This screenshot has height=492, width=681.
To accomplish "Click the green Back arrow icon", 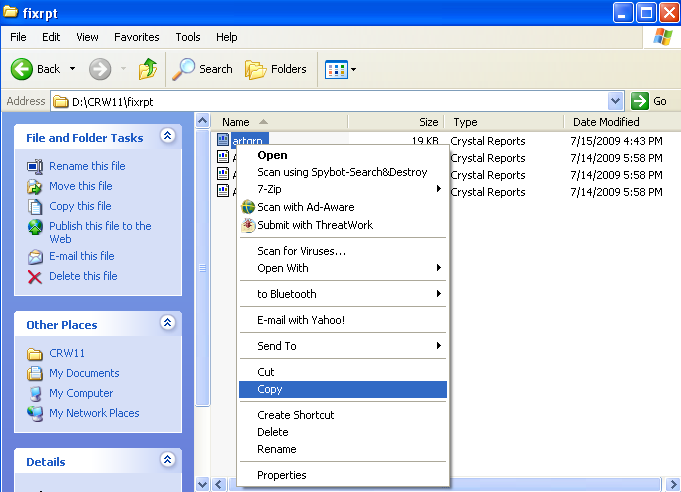I will point(22,69).
